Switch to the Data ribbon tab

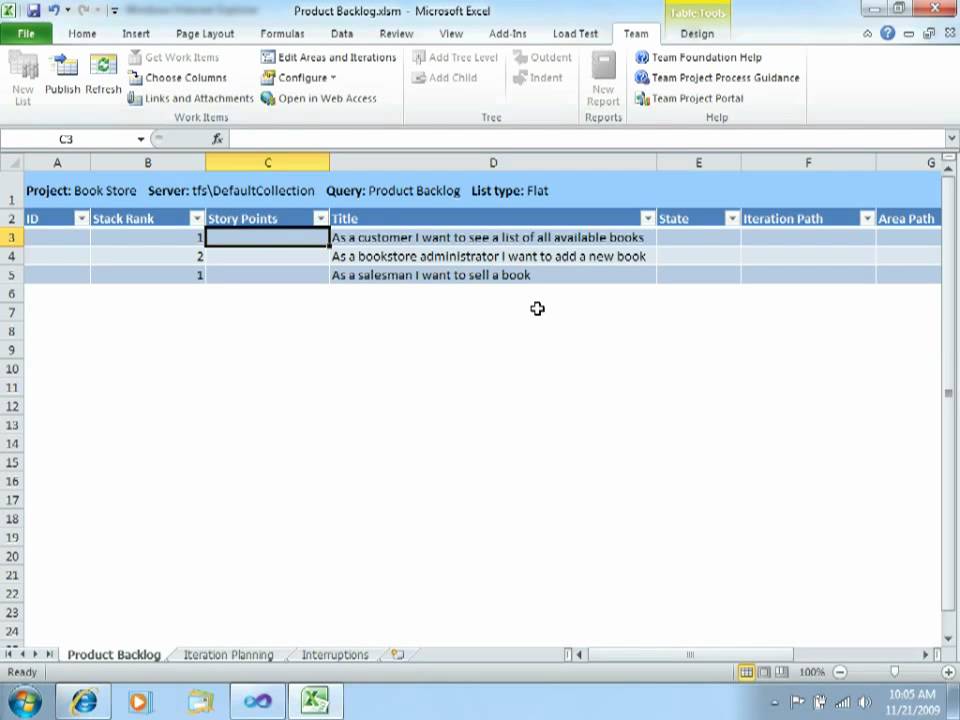tap(342, 34)
